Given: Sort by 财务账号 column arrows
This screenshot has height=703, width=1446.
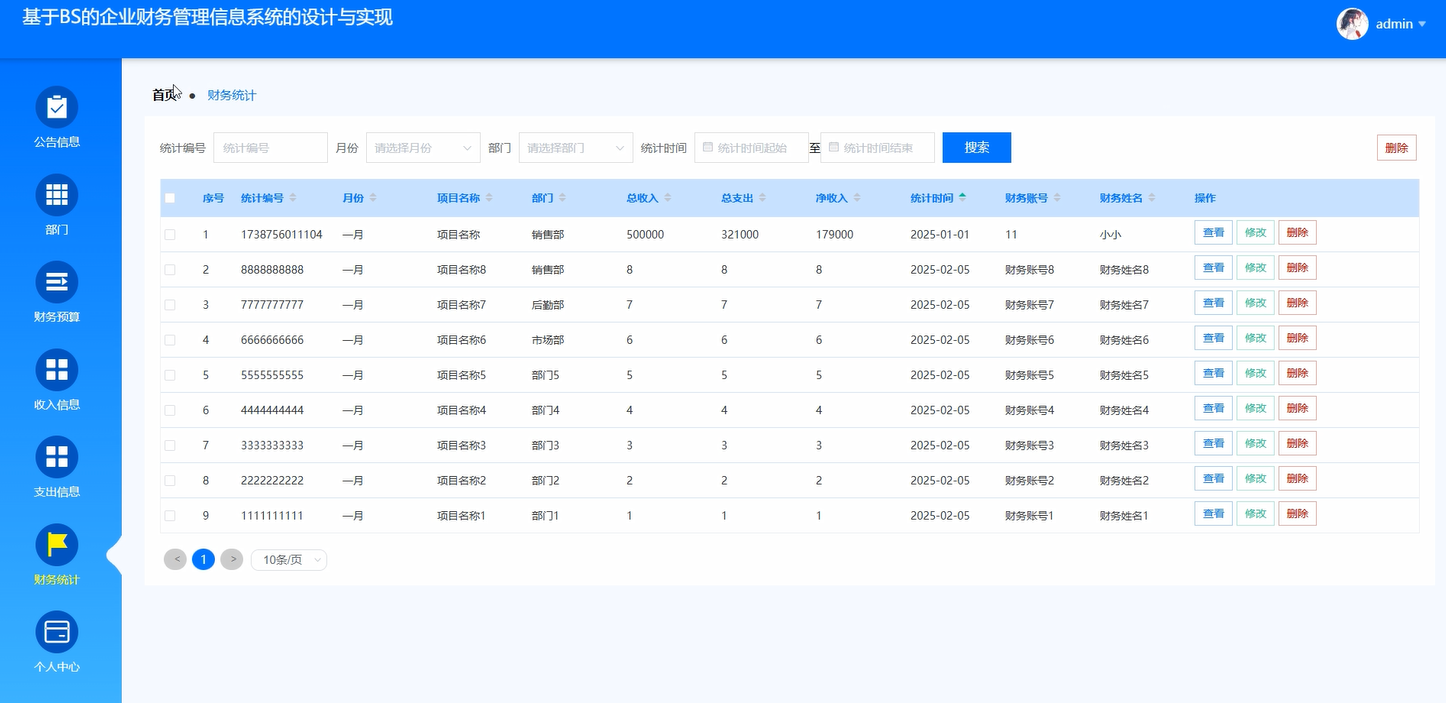Looking at the screenshot, I should [1057, 198].
